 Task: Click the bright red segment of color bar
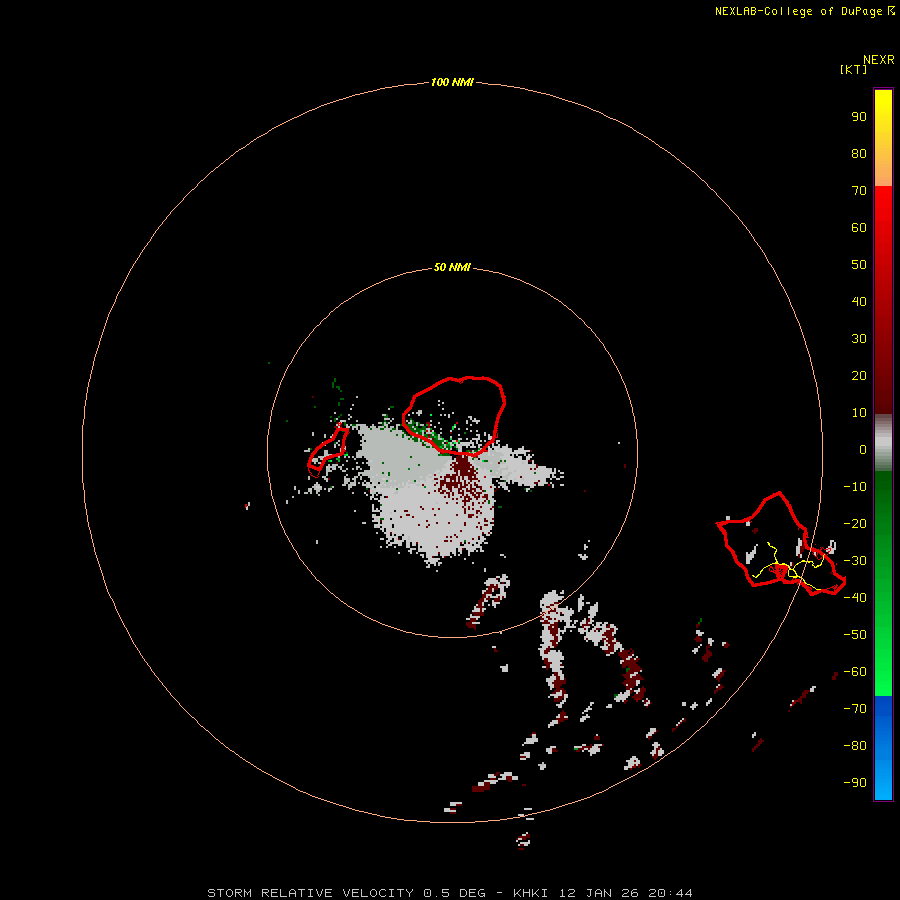coord(883,298)
